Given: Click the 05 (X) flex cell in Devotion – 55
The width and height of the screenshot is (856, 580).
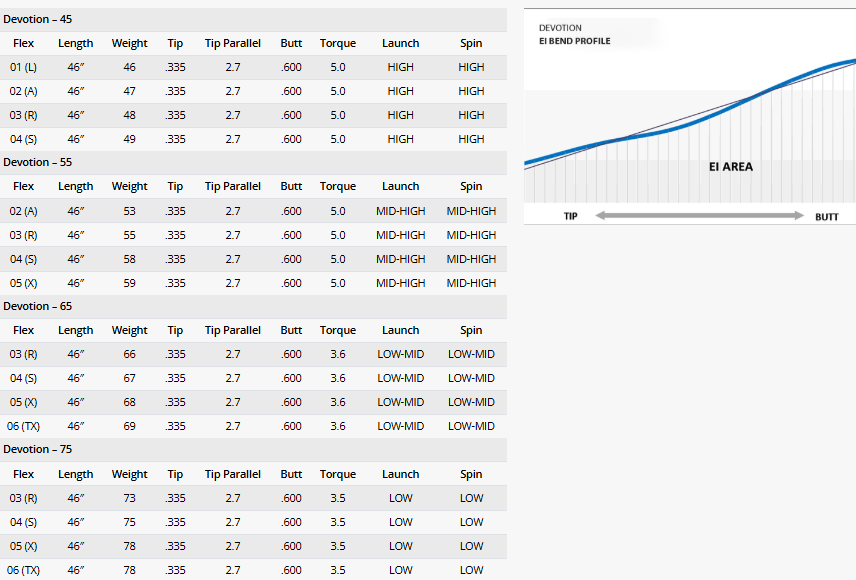Looking at the screenshot, I should point(23,283).
